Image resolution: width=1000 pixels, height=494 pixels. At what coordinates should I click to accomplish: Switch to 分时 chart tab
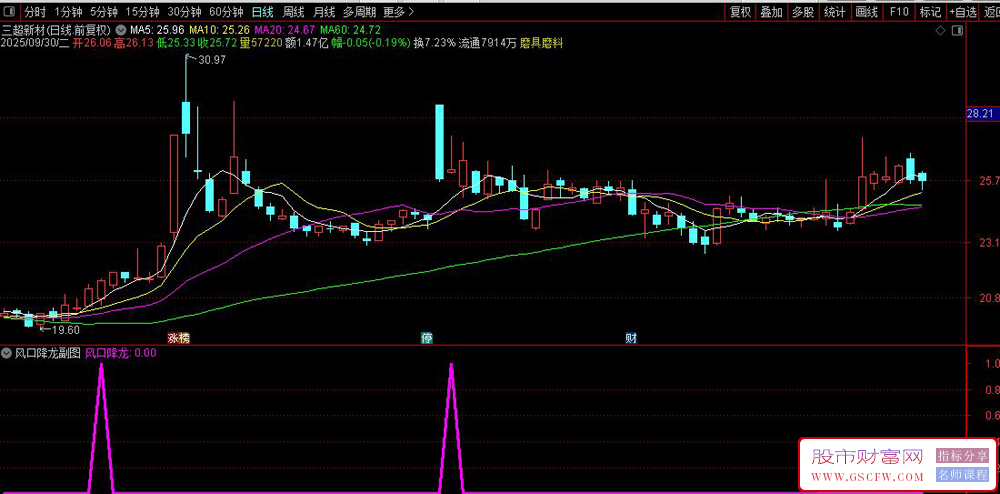pyautogui.click(x=35, y=11)
